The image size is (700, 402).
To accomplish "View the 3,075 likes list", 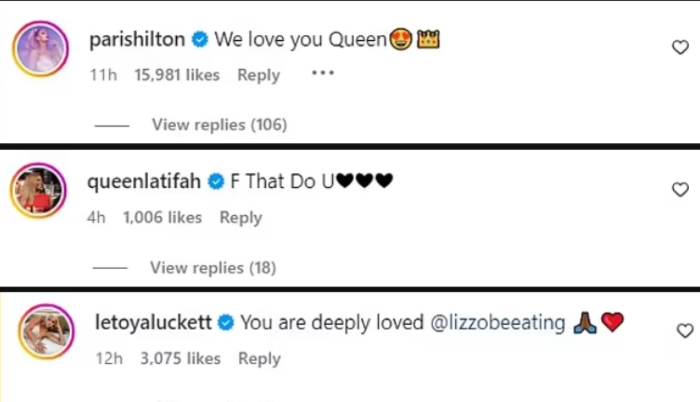I will point(176,358).
